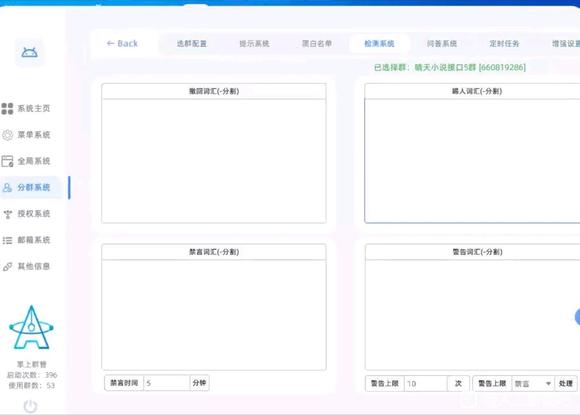Click the 踢人词汇 text area

coord(472,161)
